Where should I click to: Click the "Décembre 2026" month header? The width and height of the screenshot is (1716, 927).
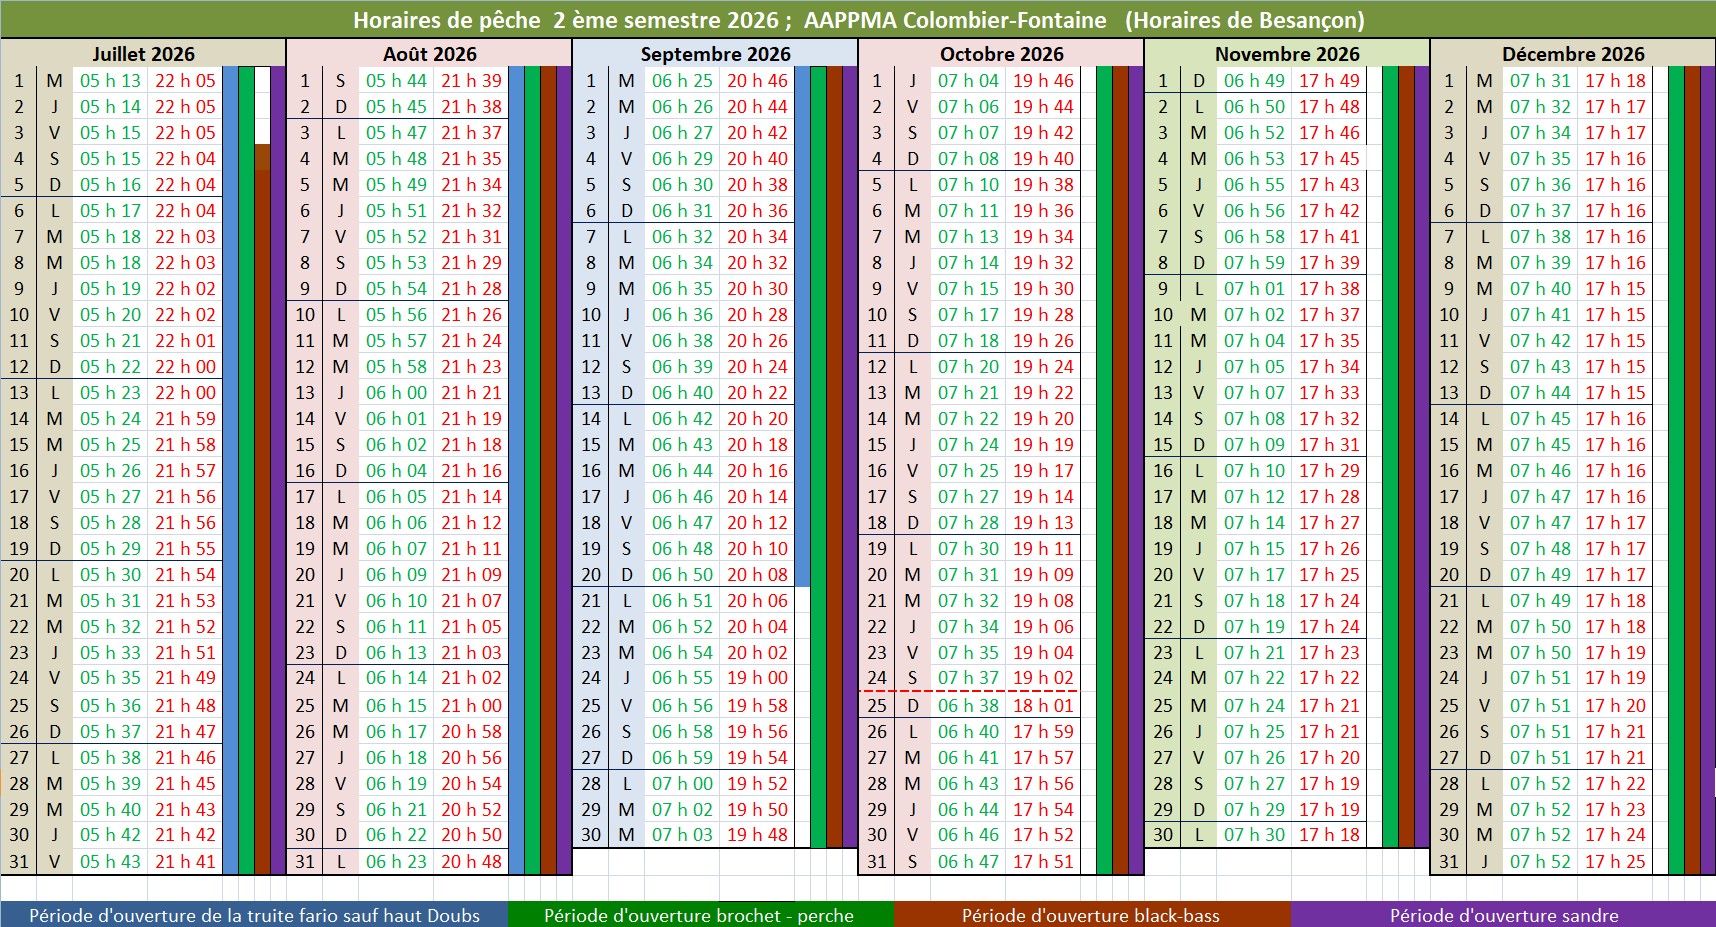pyautogui.click(x=1573, y=54)
